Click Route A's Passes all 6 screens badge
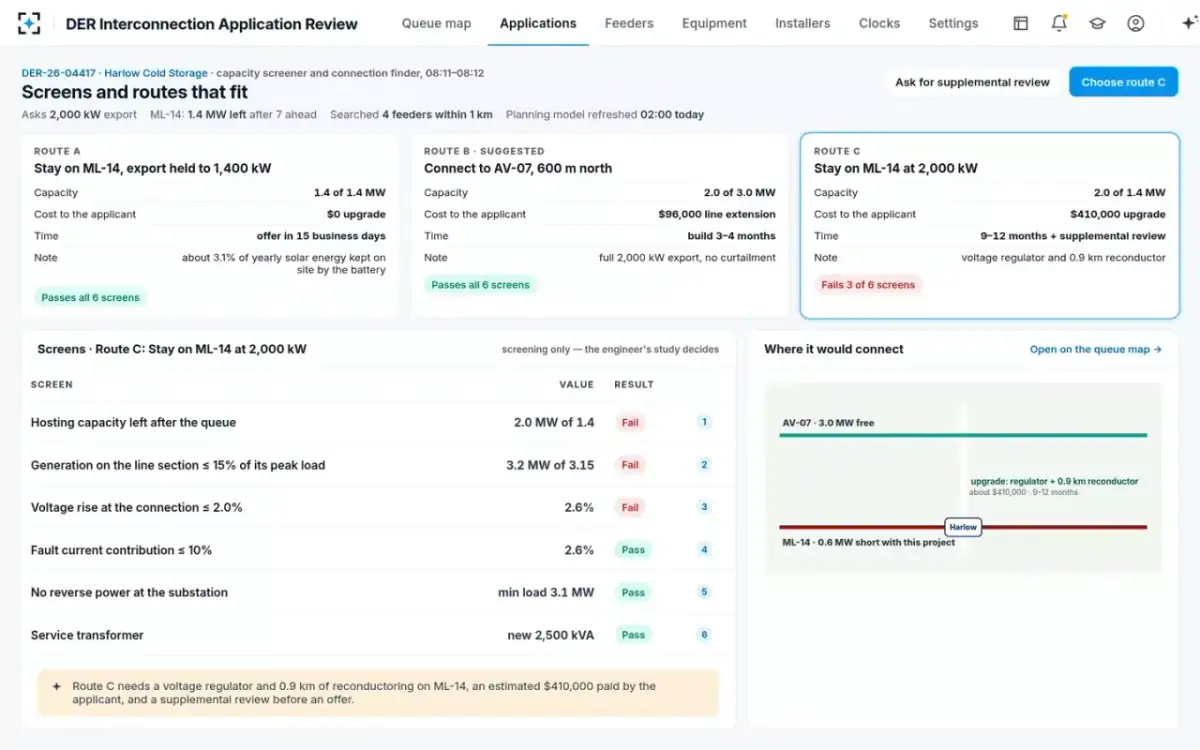1200x750 pixels. 91,297
